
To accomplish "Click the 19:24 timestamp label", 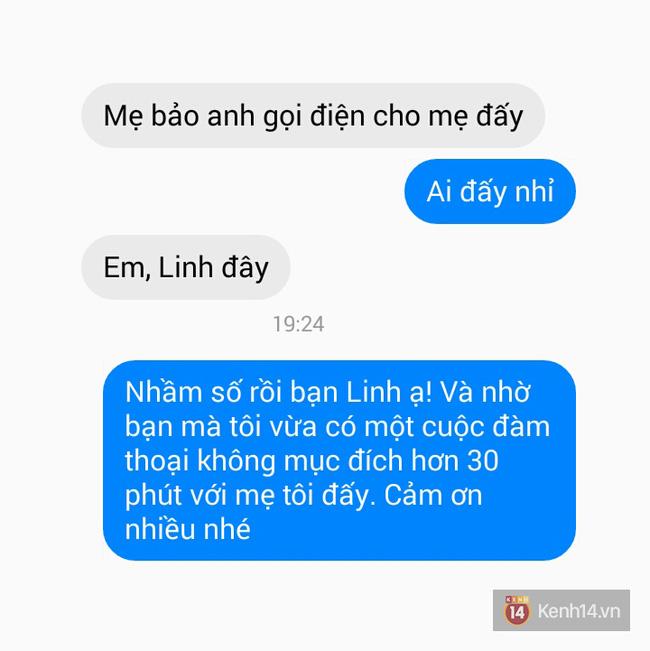I will (x=298, y=324).
